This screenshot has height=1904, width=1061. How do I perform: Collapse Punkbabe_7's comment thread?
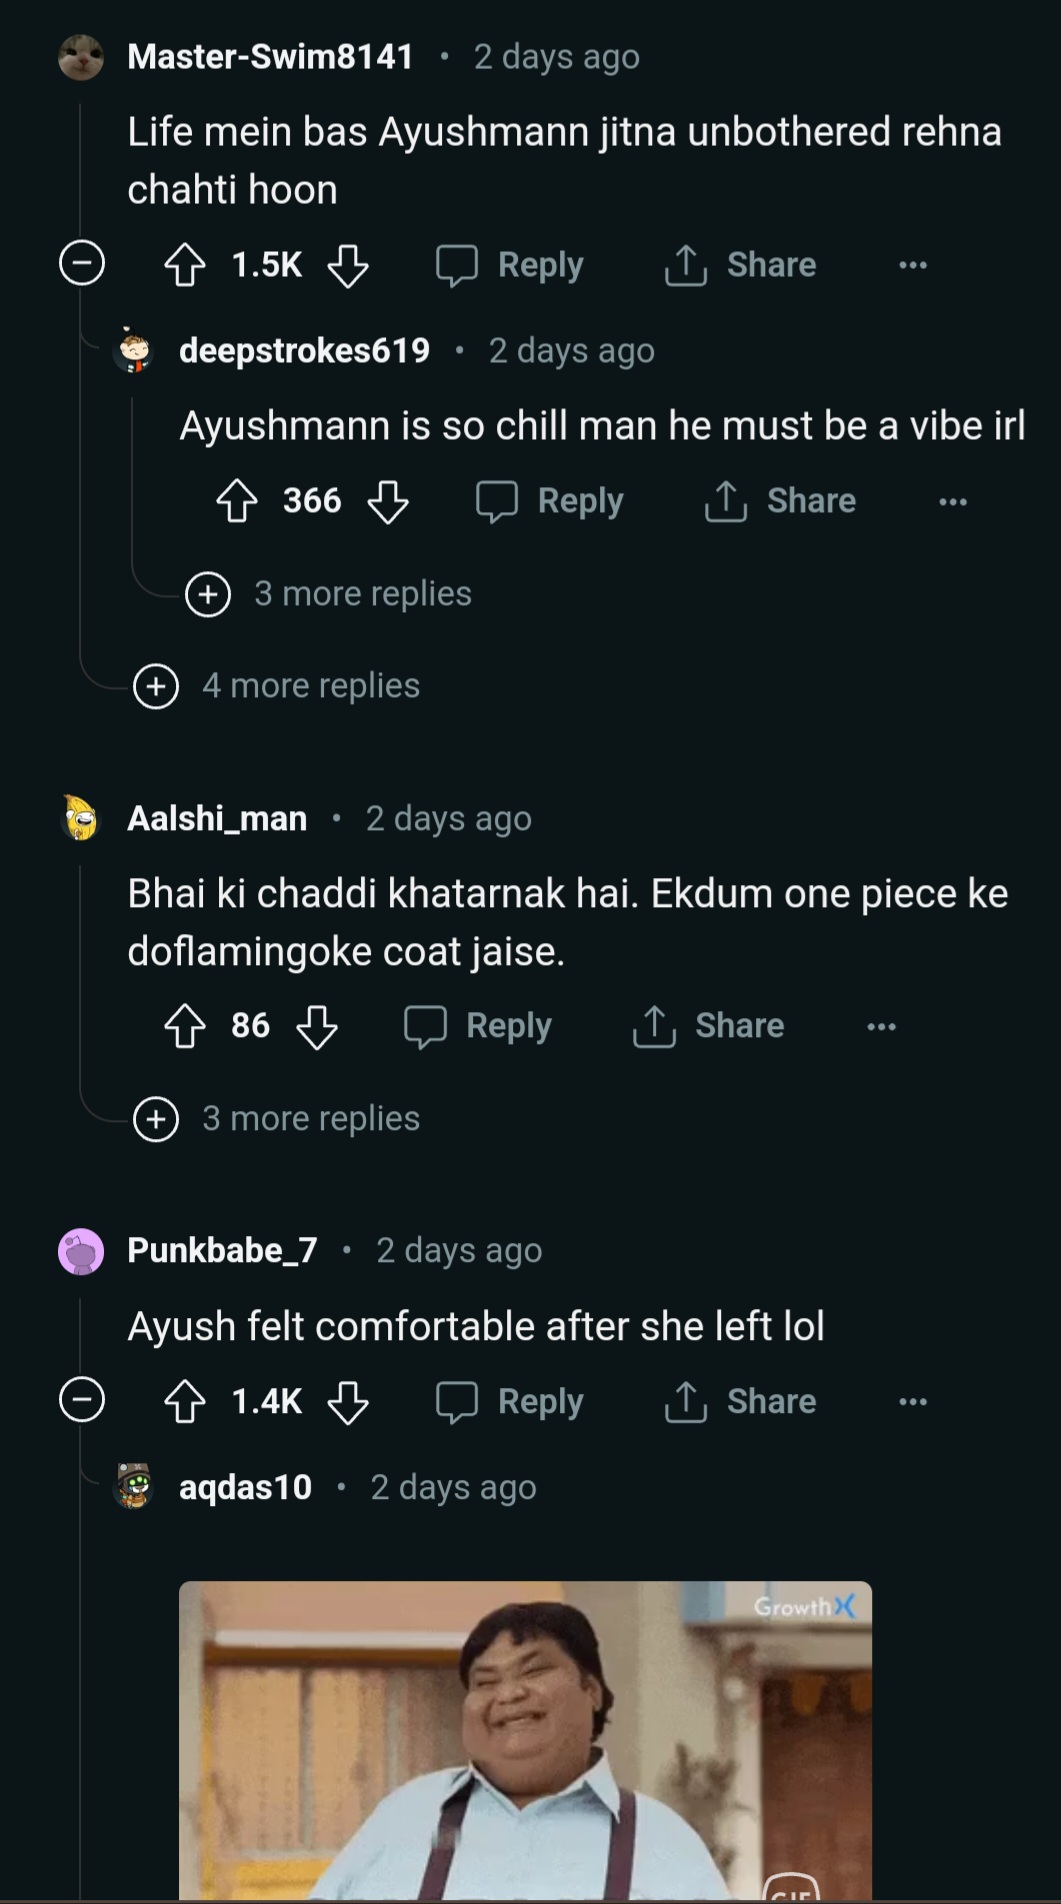(x=82, y=1400)
